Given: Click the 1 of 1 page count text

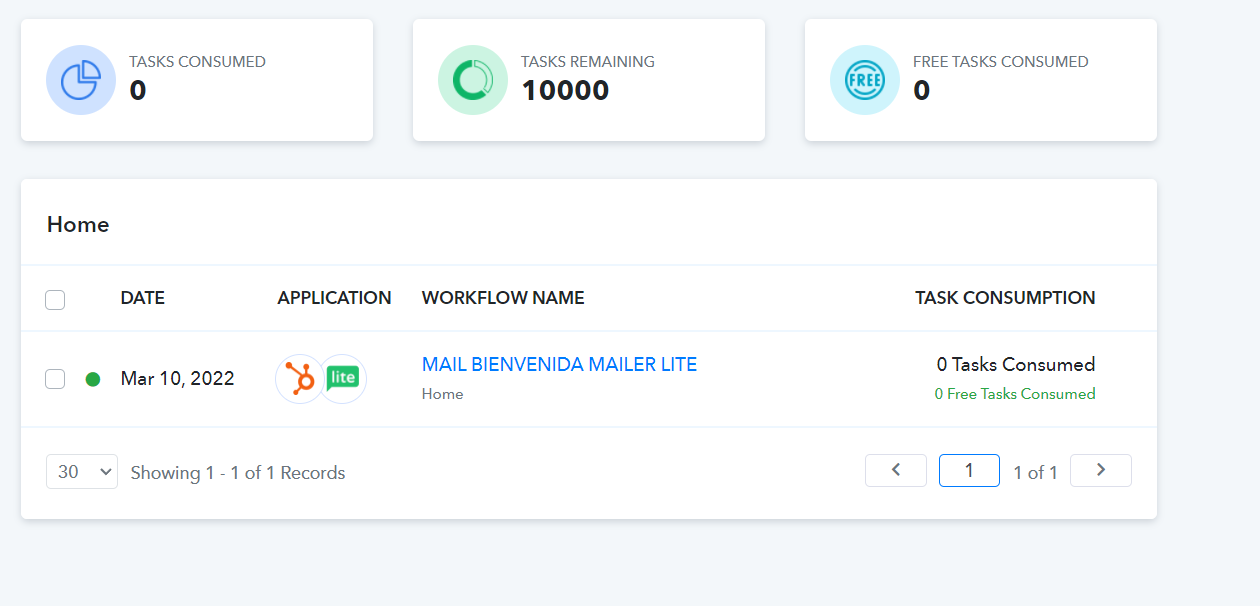Looking at the screenshot, I should click(x=1035, y=473).
